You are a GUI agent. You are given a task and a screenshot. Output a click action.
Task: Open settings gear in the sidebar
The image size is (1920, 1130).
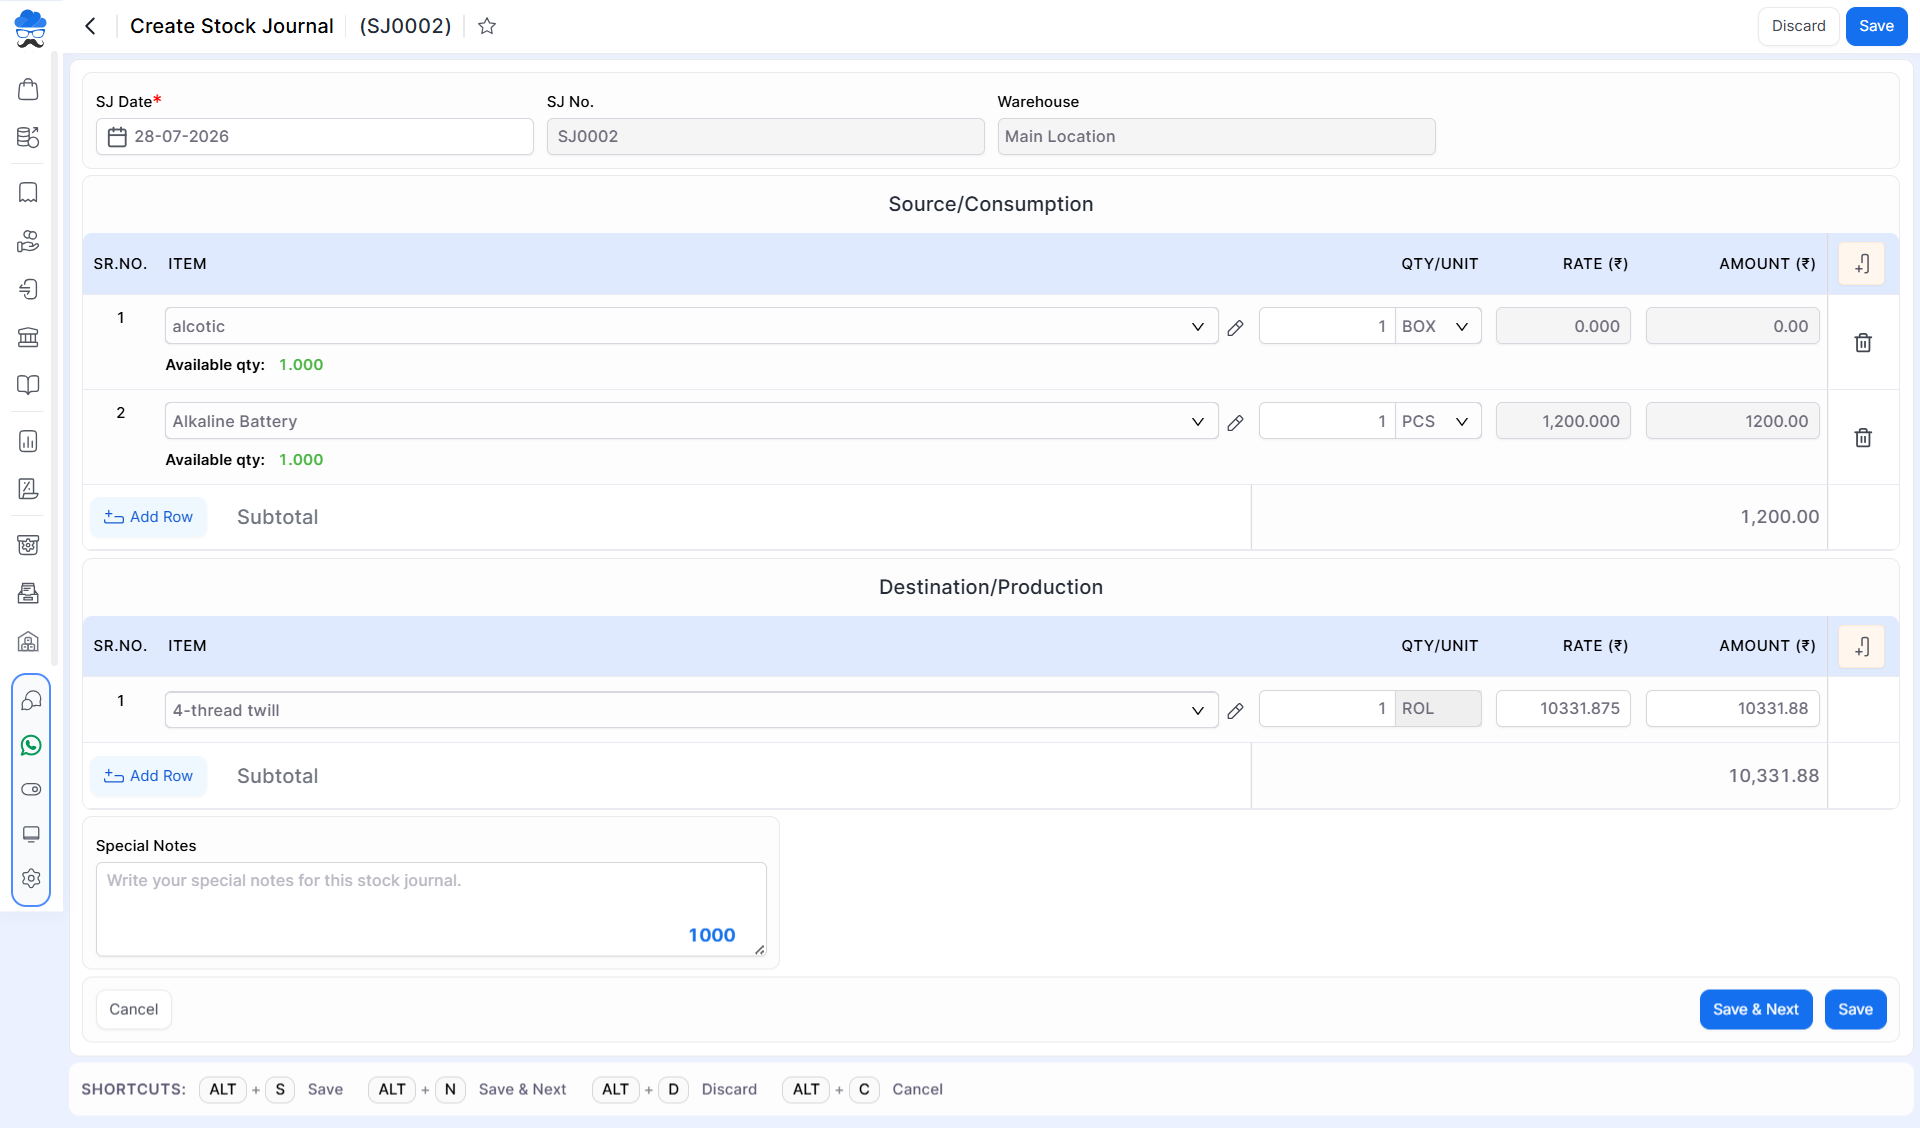[x=31, y=878]
